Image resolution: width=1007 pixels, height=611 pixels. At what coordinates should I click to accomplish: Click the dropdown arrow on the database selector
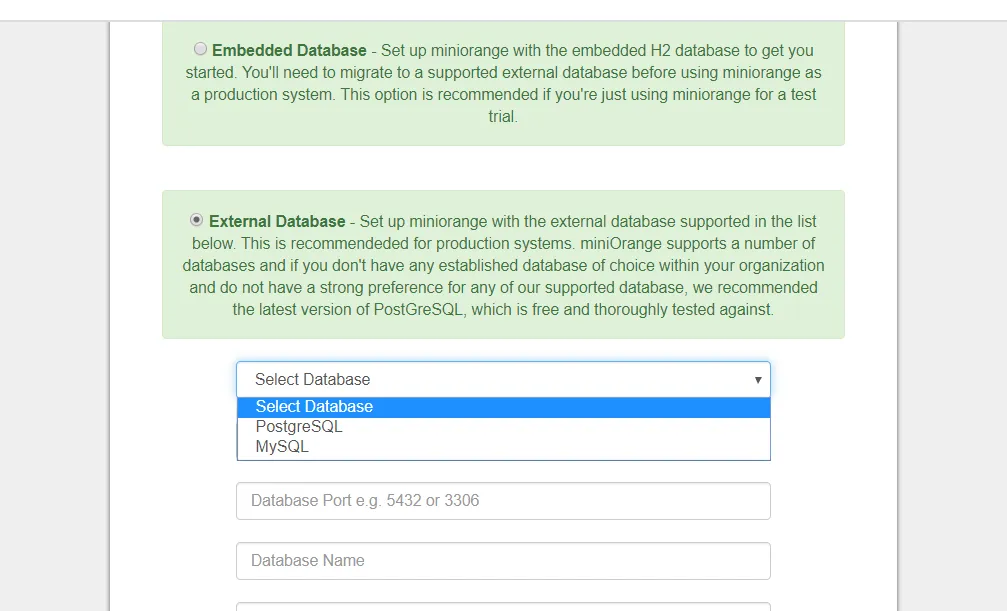pyautogui.click(x=758, y=380)
